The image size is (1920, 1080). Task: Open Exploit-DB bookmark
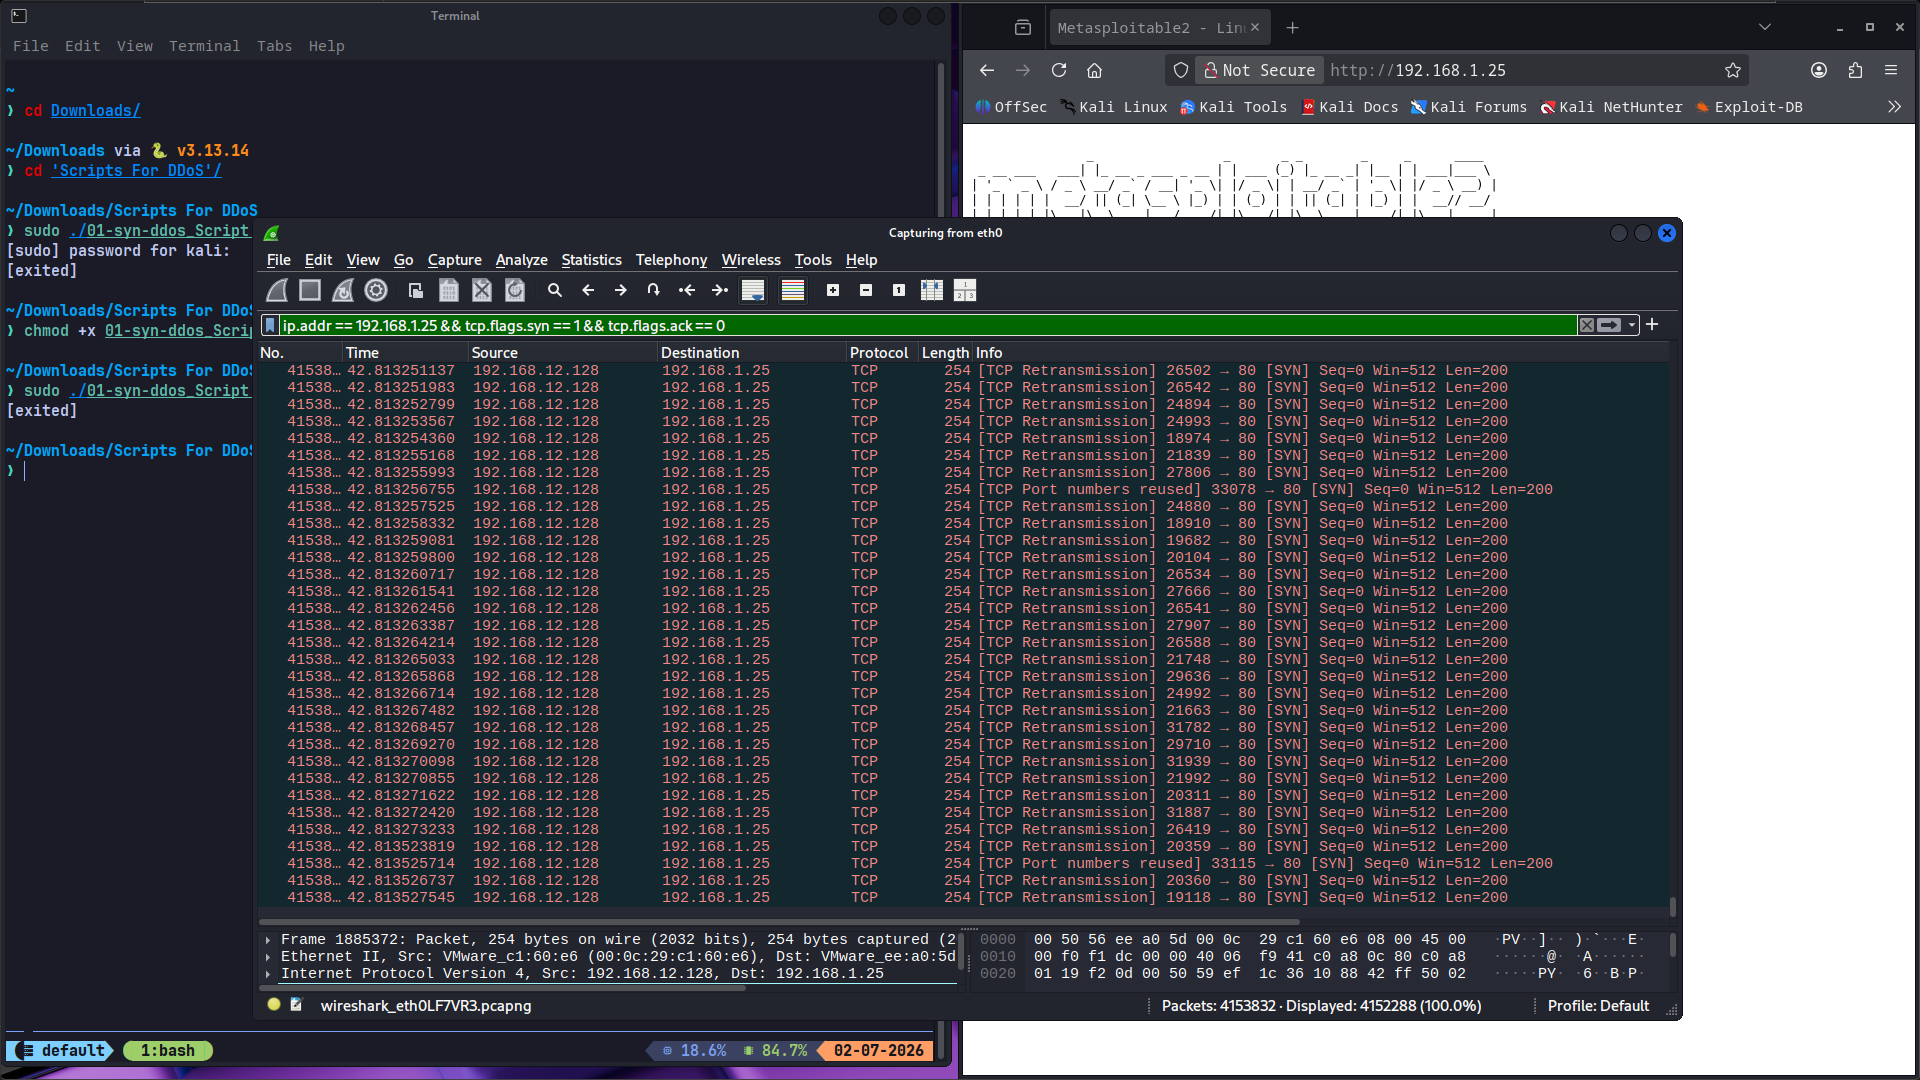pyautogui.click(x=1749, y=107)
